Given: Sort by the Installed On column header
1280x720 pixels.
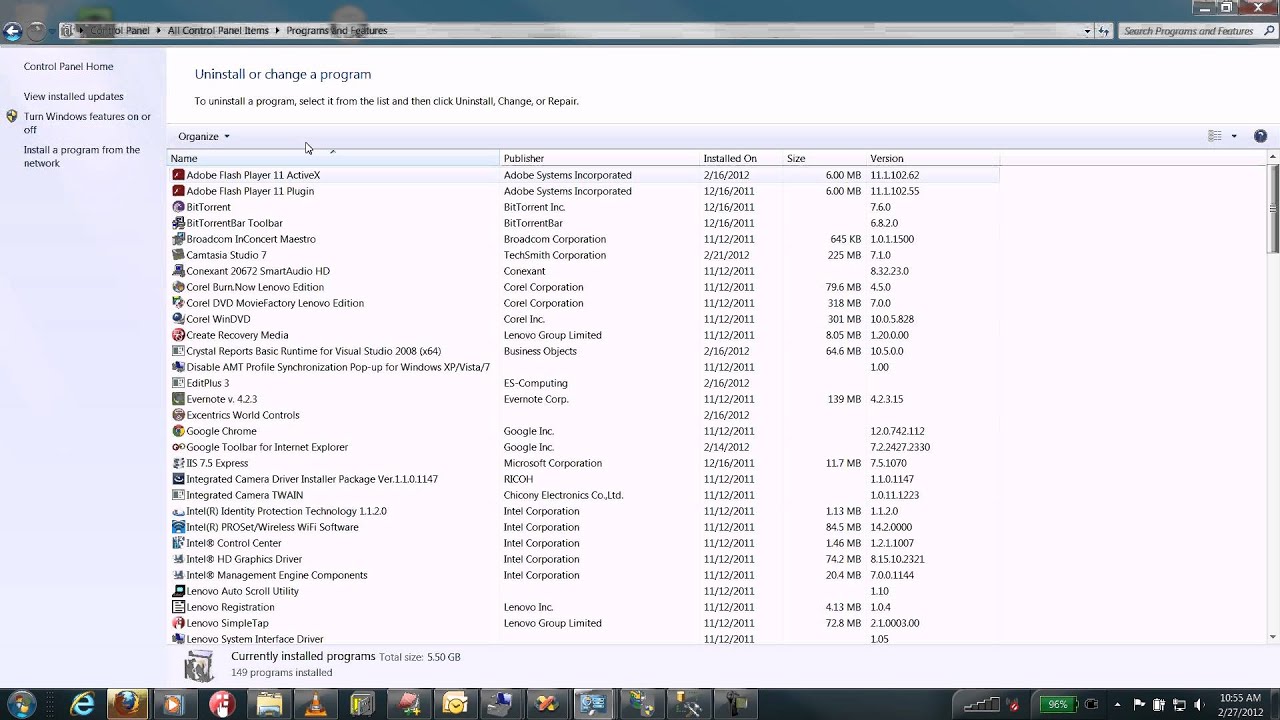Looking at the screenshot, I should (x=741, y=158).
